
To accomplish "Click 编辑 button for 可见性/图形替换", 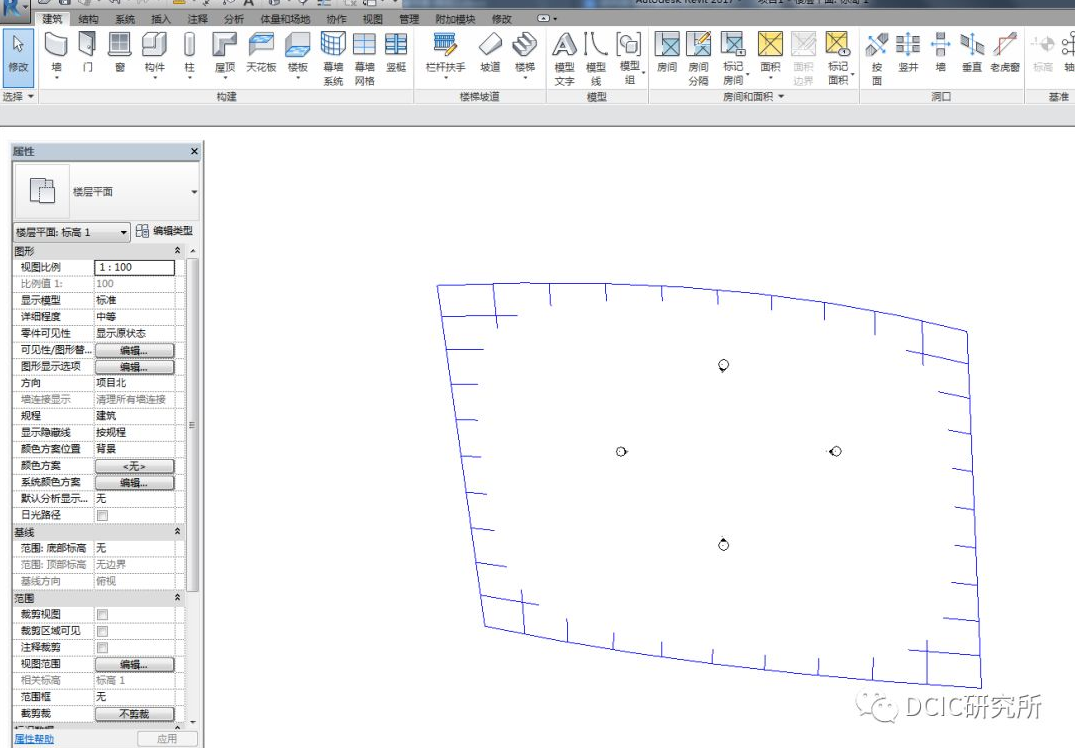I will click(134, 350).
